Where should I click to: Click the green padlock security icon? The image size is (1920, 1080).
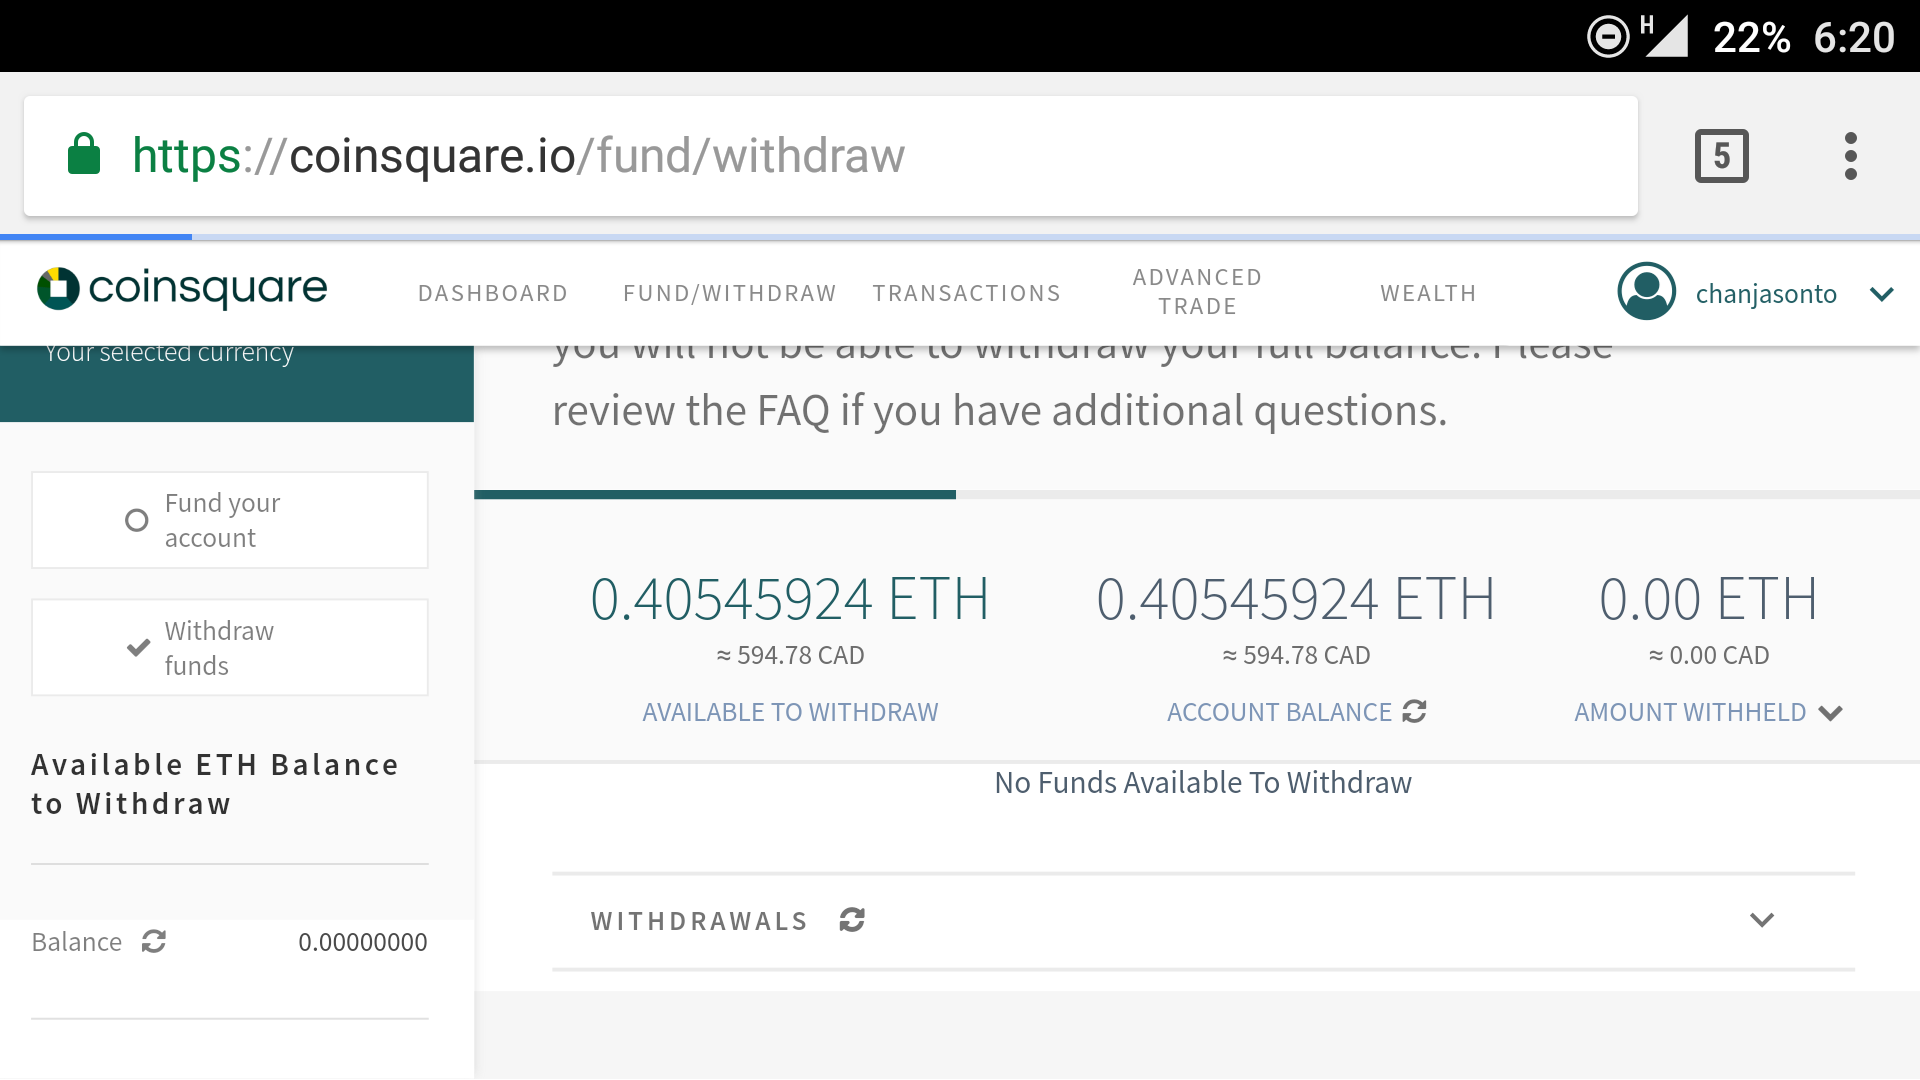click(x=84, y=154)
